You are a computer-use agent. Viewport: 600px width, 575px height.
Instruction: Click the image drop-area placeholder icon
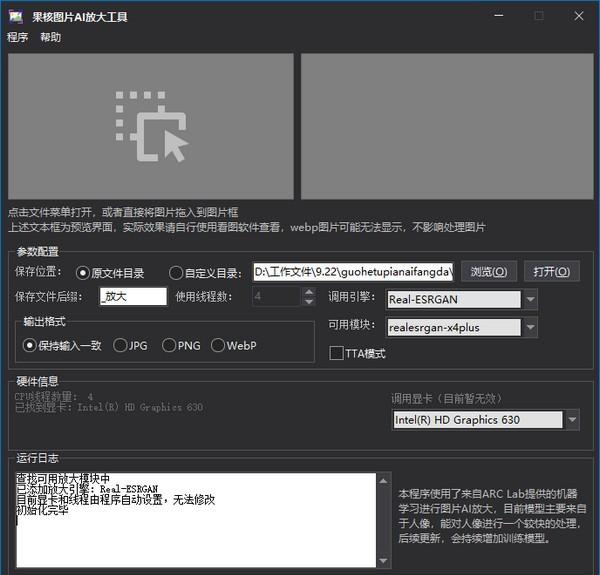click(x=152, y=126)
